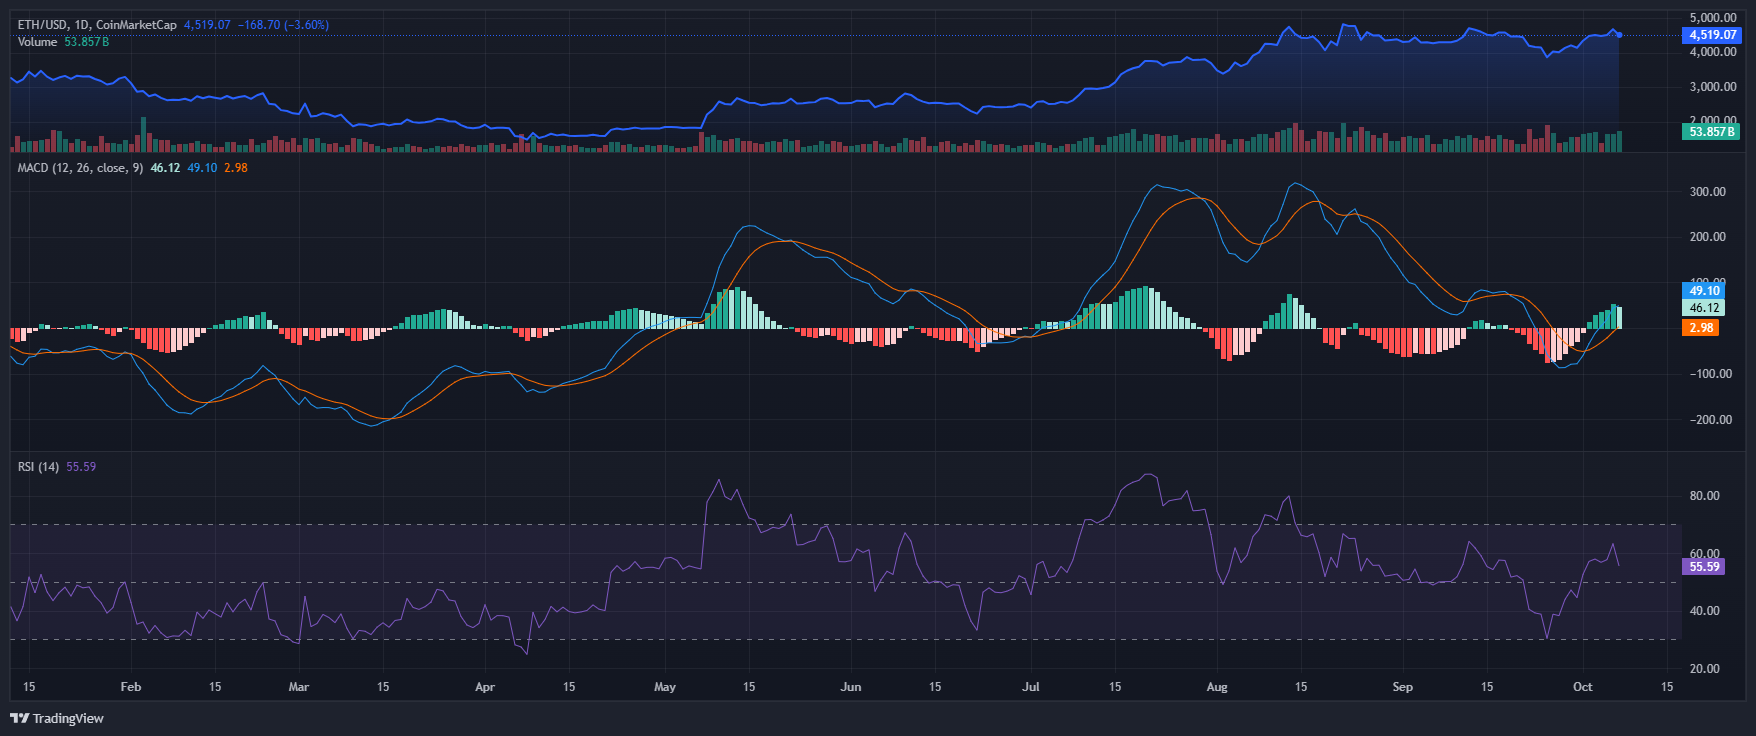
Task: Select the orange 2.98 signal value tag
Action: pos(1701,328)
